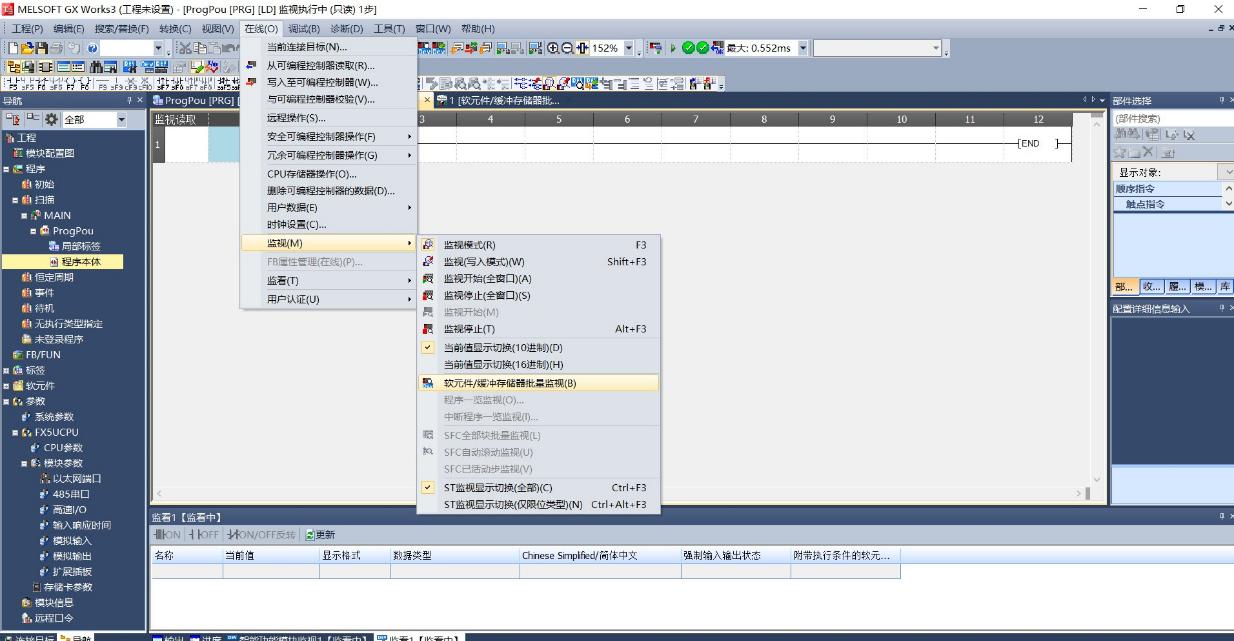Click the Zoom in magnifier icon
Image resolution: width=1234 pixels, height=641 pixels.
point(552,48)
